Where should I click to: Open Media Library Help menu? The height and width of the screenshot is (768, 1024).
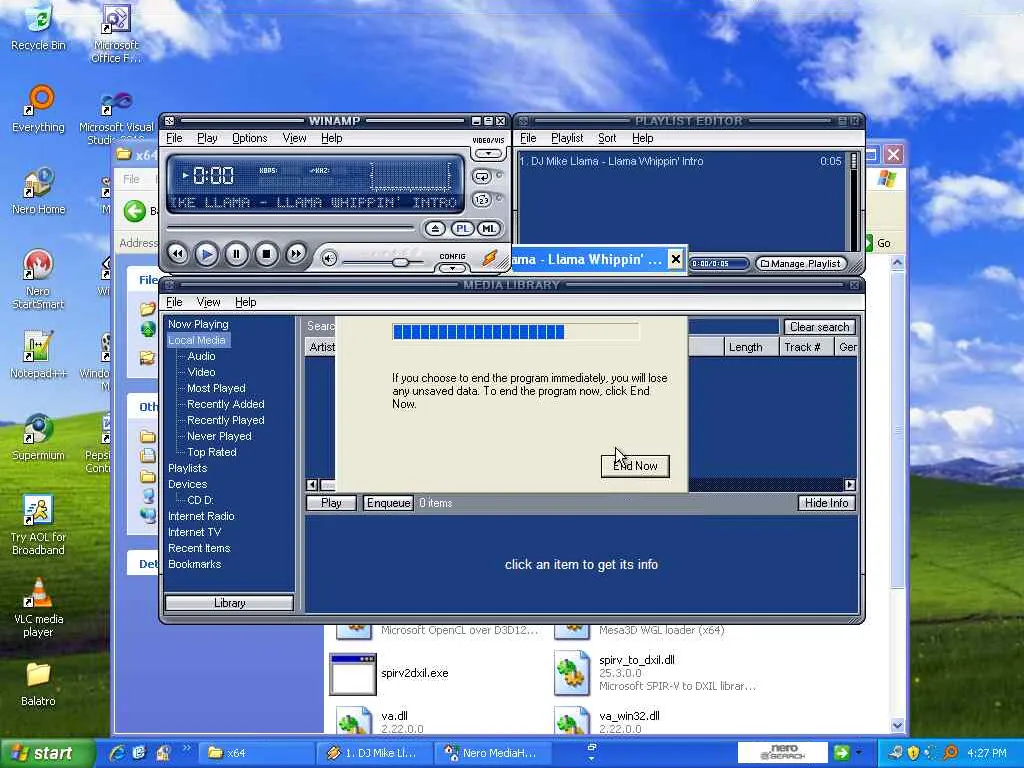pos(246,302)
